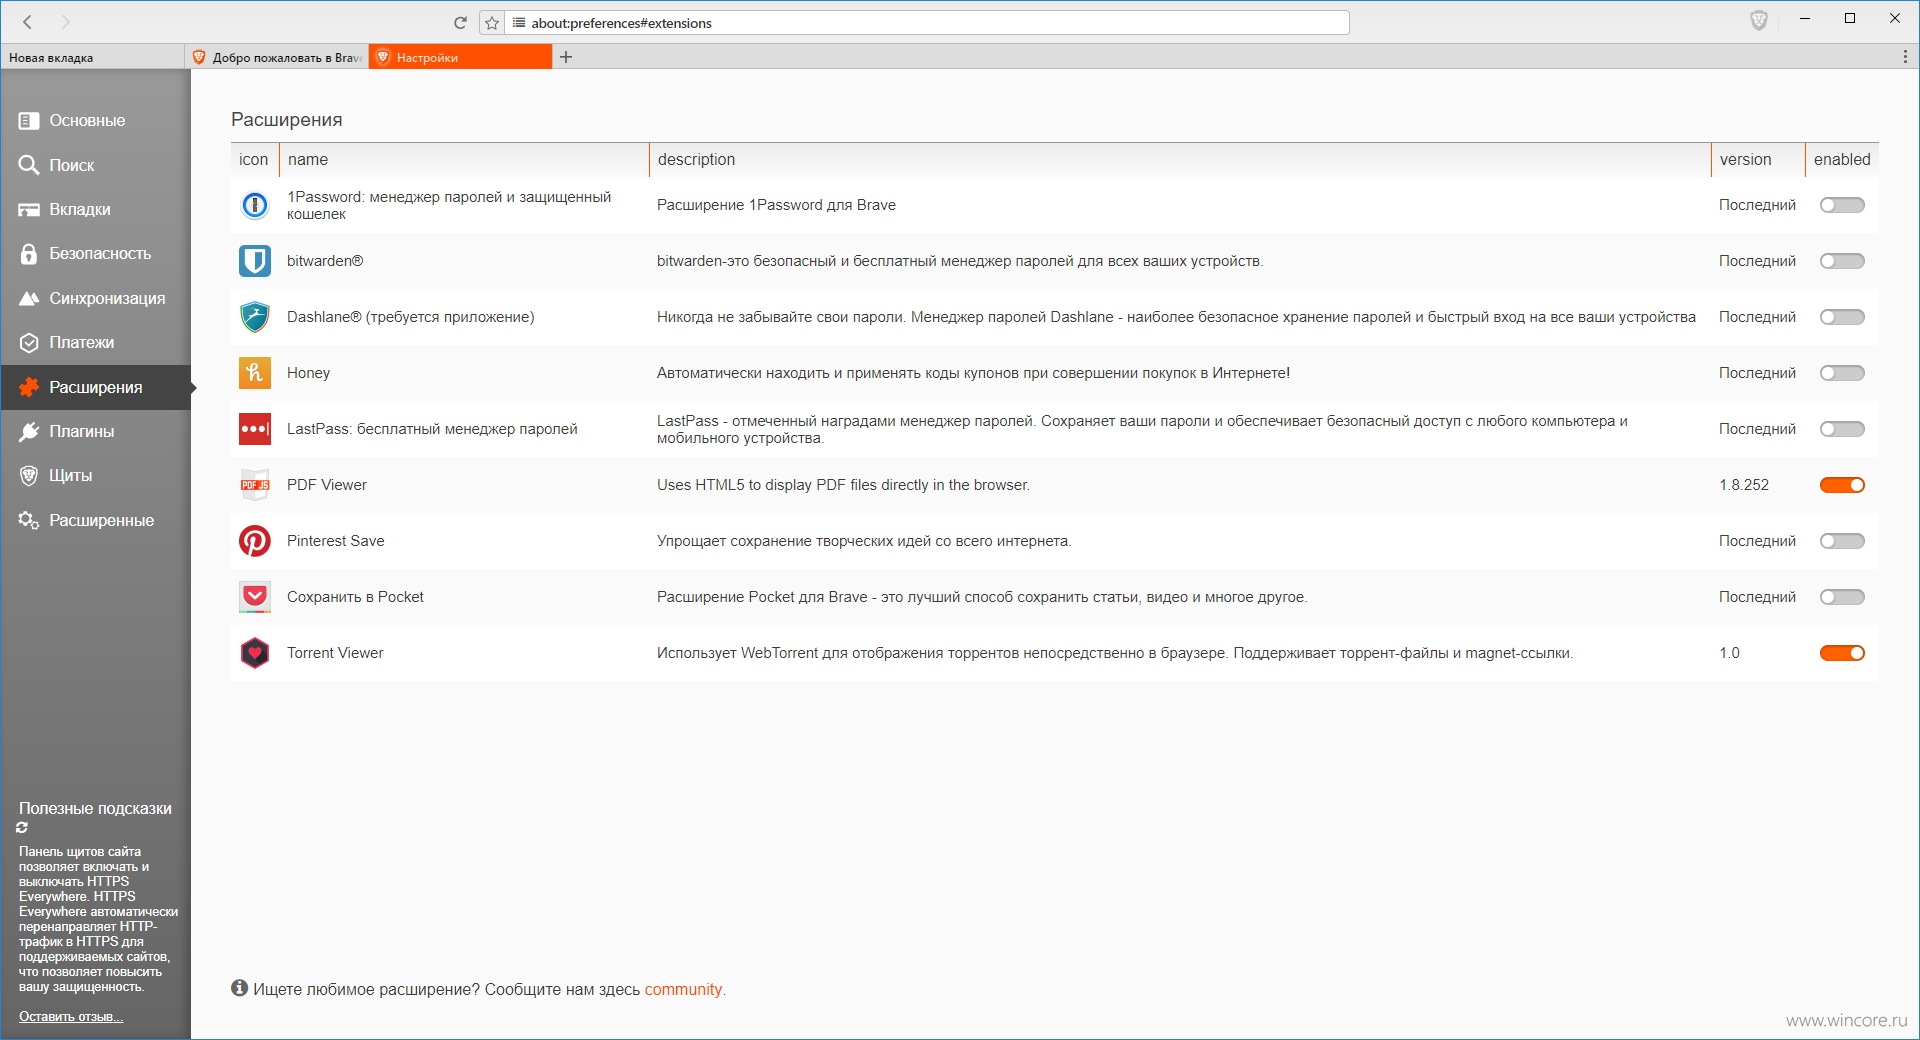Image resolution: width=1920 pixels, height=1040 pixels.
Task: Reload the page with the refresh icon
Action: [460, 22]
